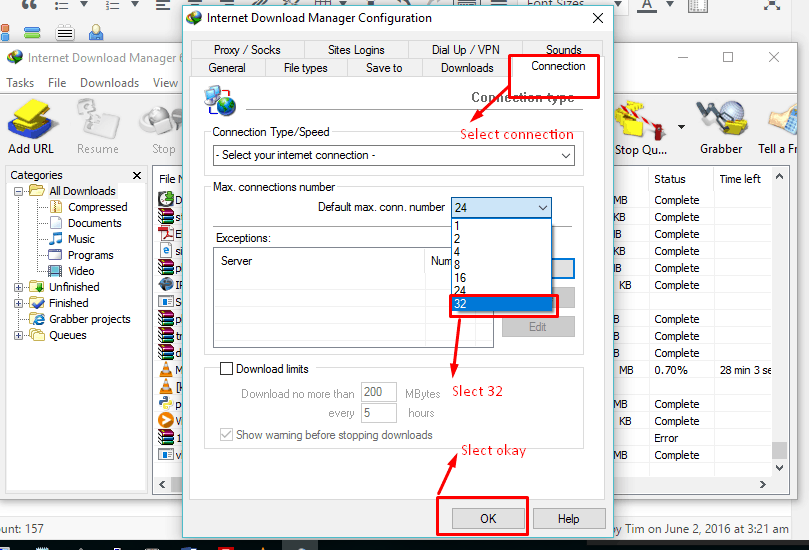Enable the Download limits checkbox

[x=226, y=369]
